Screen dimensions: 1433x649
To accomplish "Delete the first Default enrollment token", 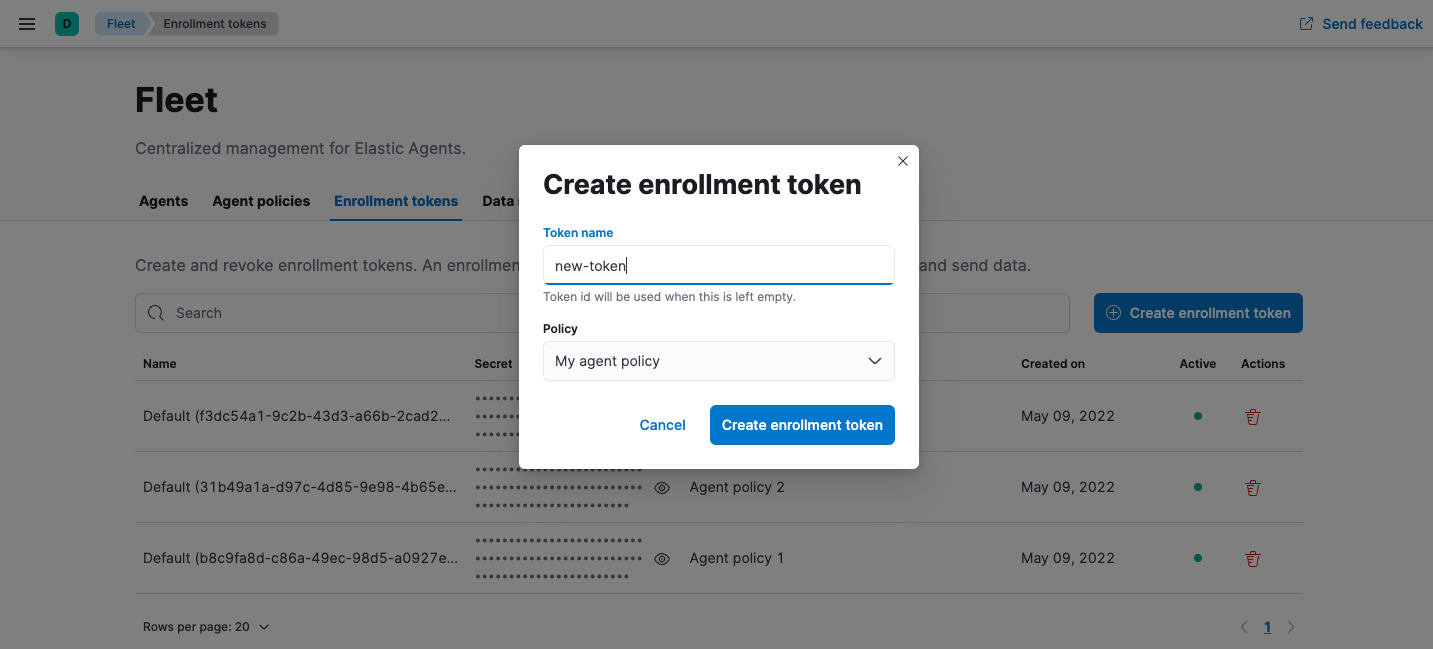I will tap(1252, 416).
